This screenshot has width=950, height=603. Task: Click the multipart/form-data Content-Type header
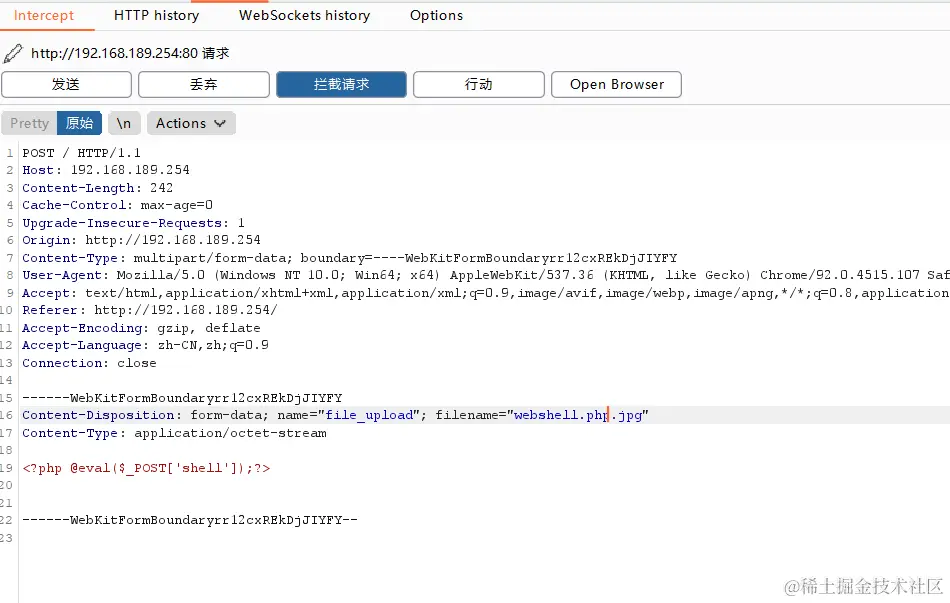(350, 258)
